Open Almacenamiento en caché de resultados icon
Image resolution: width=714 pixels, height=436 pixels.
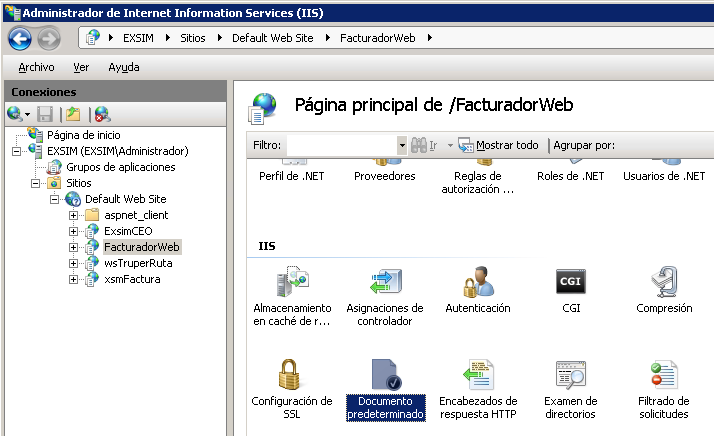[292, 282]
